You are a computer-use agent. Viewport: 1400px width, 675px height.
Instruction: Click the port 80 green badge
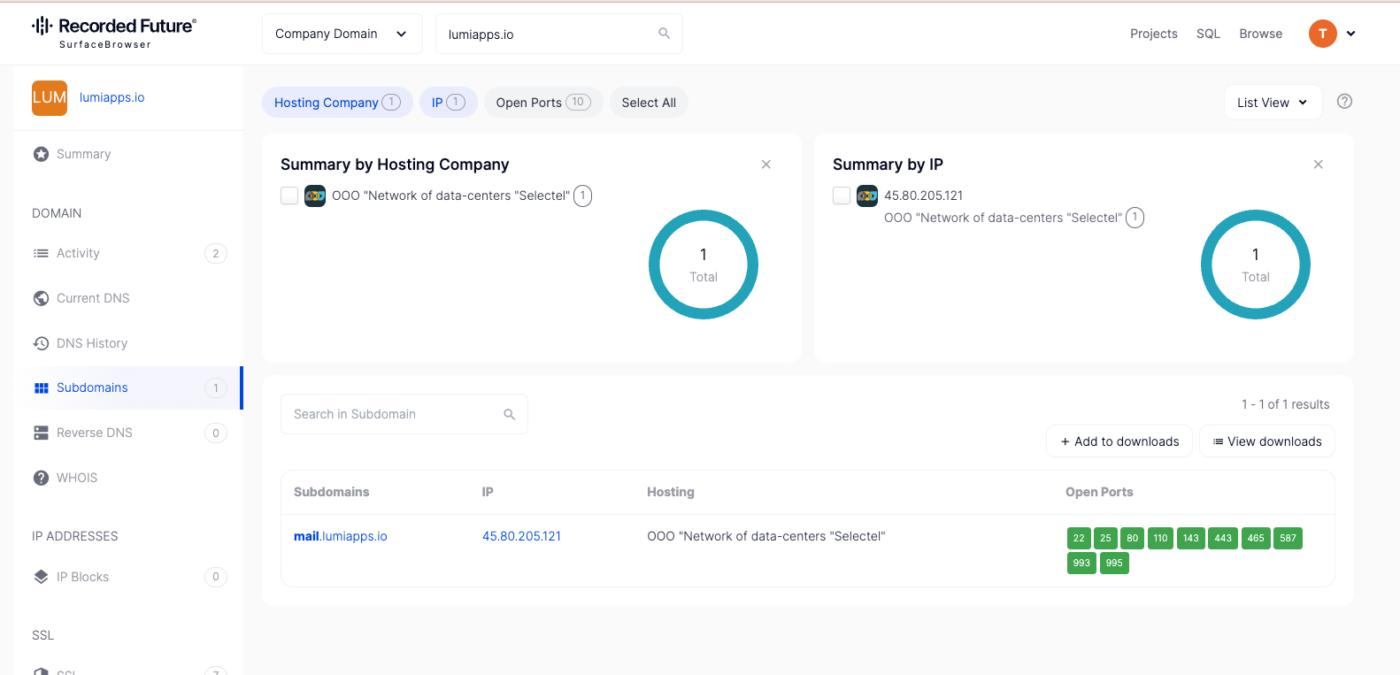point(1132,538)
